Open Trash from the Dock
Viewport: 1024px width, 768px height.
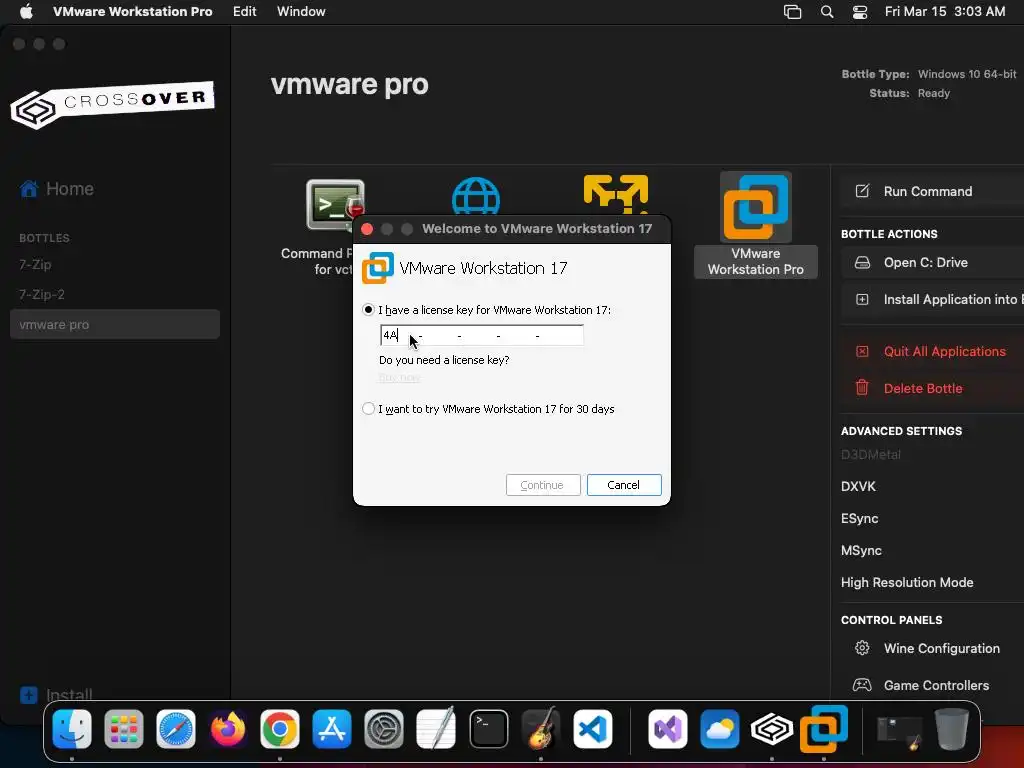point(952,729)
